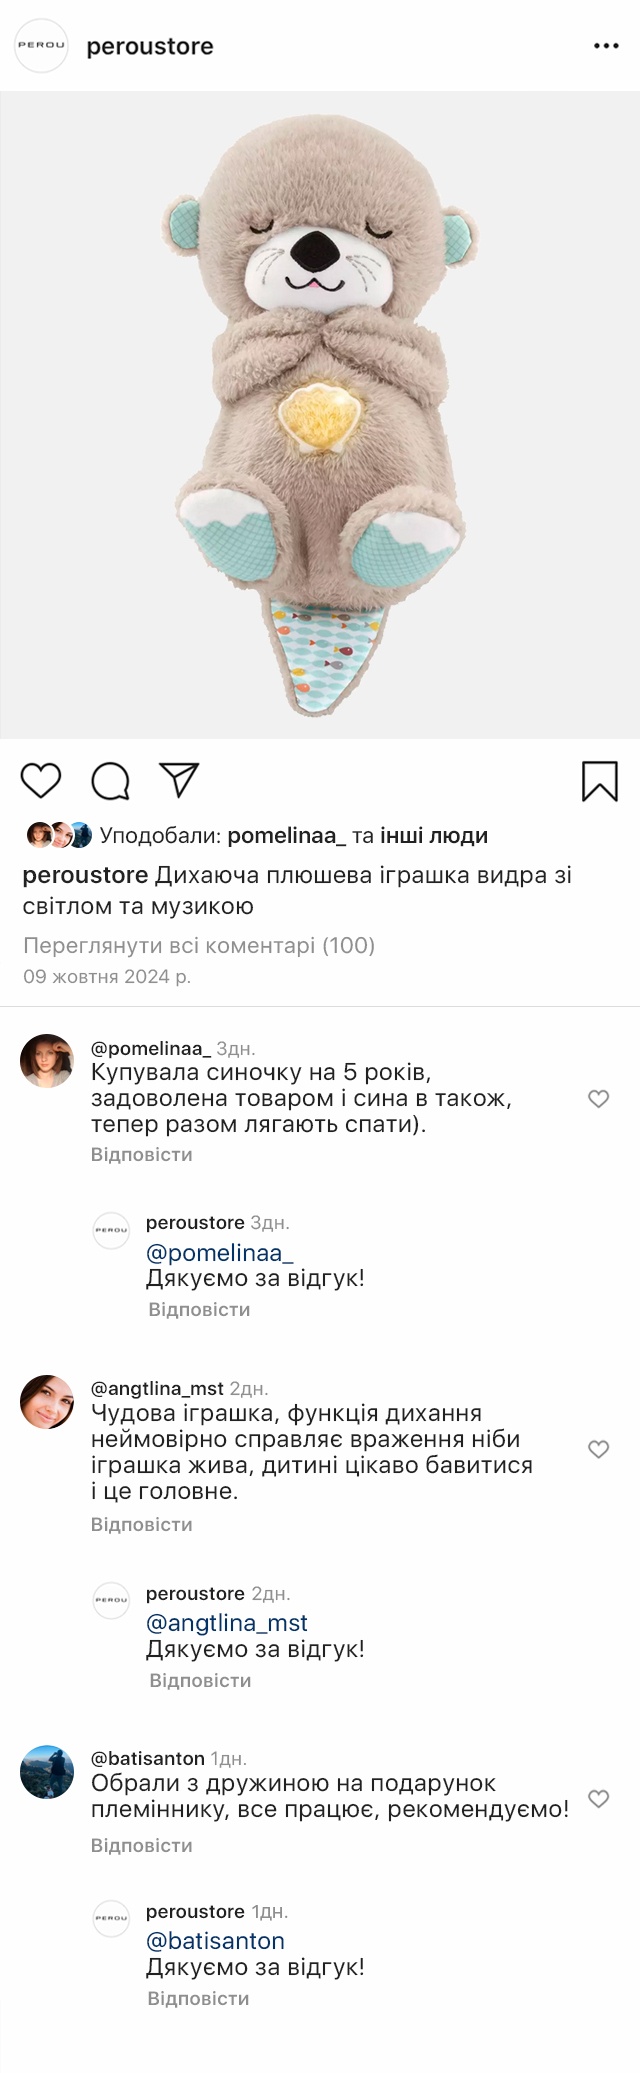Like batisanton's comment
640x2073 pixels.
598,1799
